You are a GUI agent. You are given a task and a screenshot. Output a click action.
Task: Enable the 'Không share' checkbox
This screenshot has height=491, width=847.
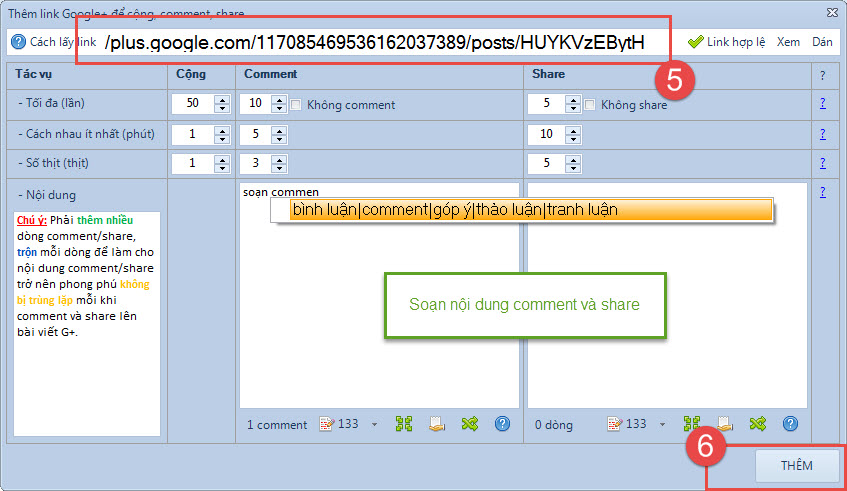(590, 105)
